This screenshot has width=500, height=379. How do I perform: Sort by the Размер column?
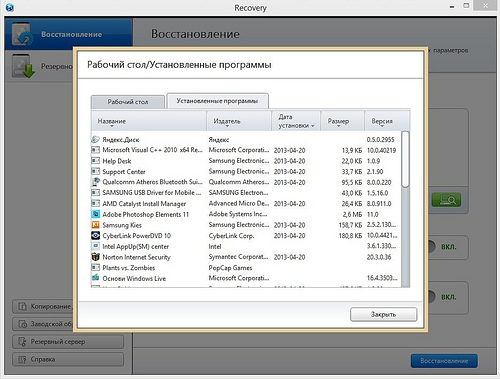pyautogui.click(x=342, y=121)
